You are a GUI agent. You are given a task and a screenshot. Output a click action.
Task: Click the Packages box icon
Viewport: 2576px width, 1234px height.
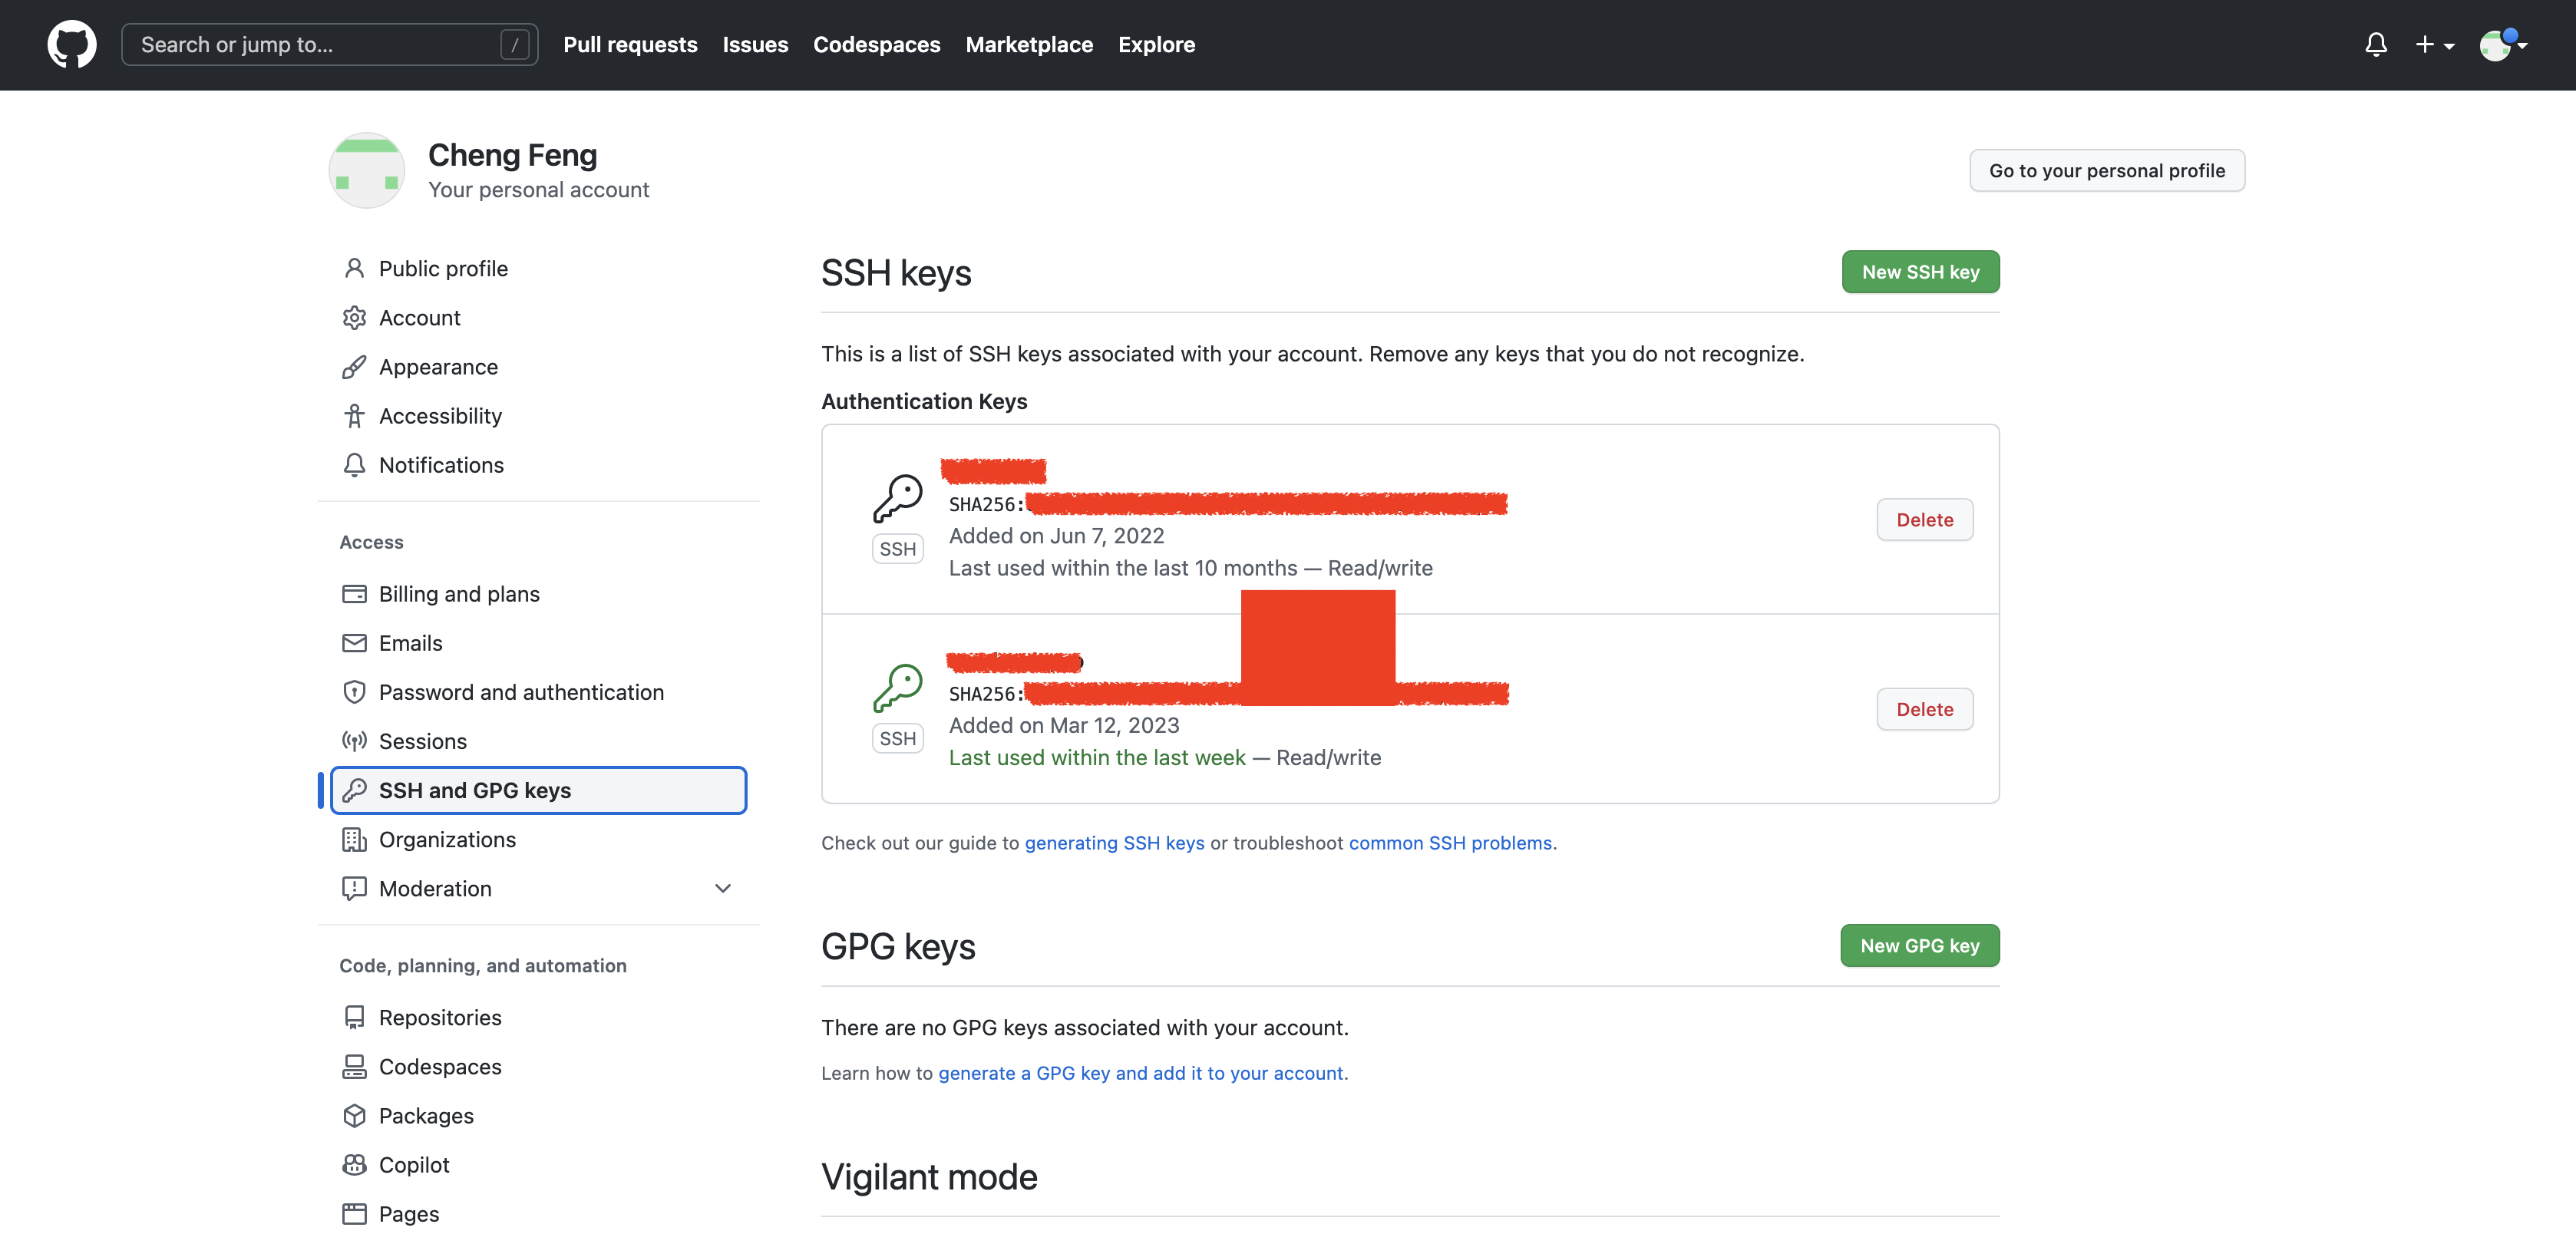[x=354, y=1115]
